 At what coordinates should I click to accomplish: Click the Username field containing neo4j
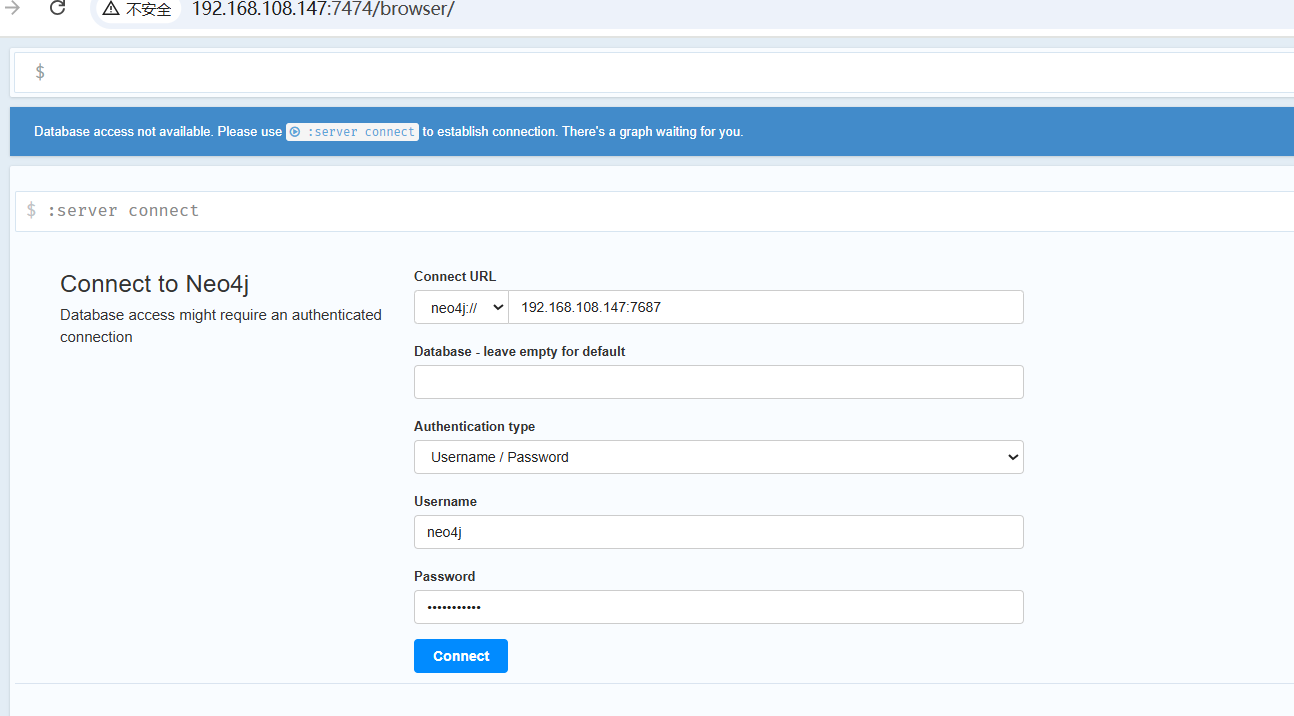pyautogui.click(x=719, y=532)
